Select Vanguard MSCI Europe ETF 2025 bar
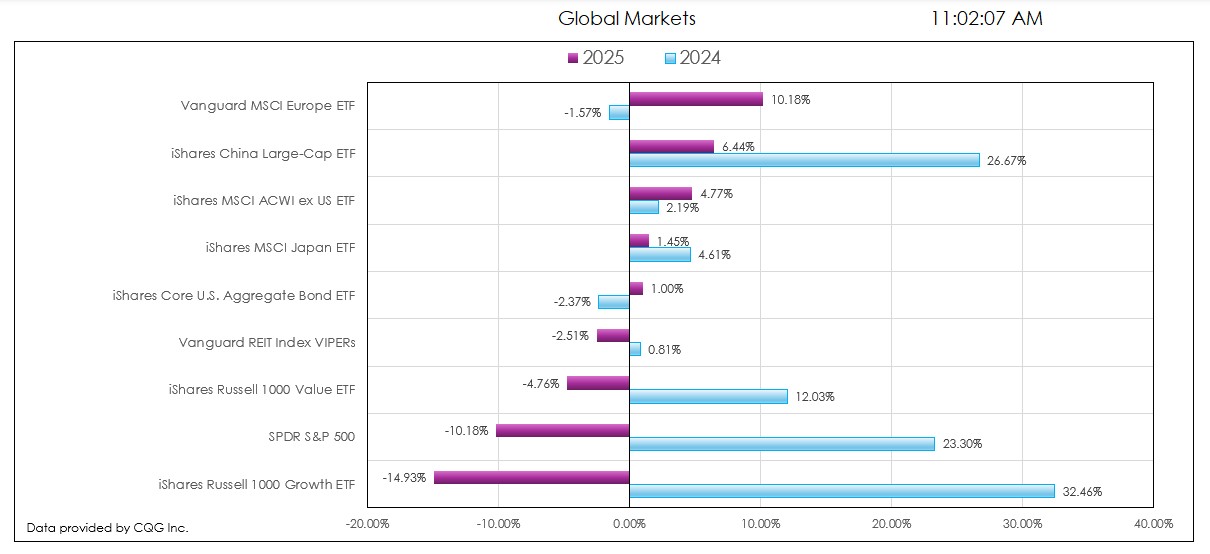 [x=695, y=99]
